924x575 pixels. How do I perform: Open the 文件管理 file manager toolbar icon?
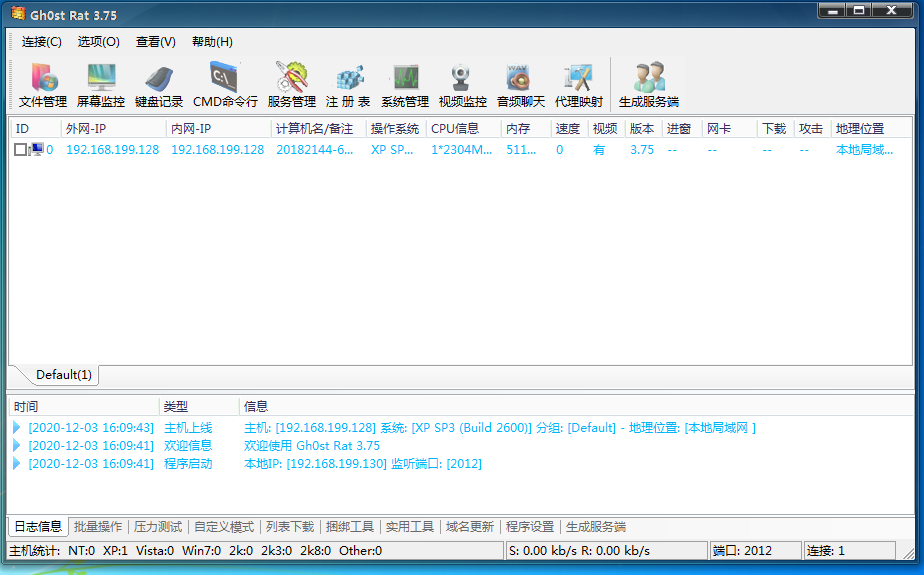[x=43, y=85]
